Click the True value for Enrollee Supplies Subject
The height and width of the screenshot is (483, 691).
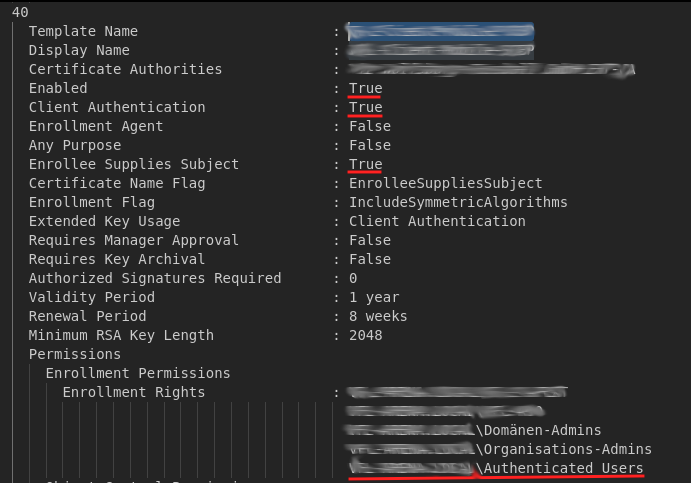pyautogui.click(x=365, y=165)
